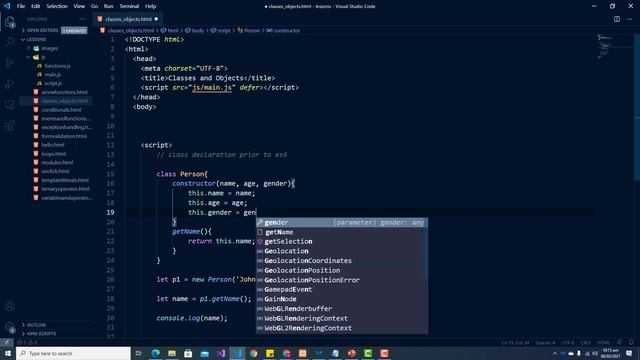640x360 pixels.
Task: Click the remote window status bar icon
Action: click(7, 342)
